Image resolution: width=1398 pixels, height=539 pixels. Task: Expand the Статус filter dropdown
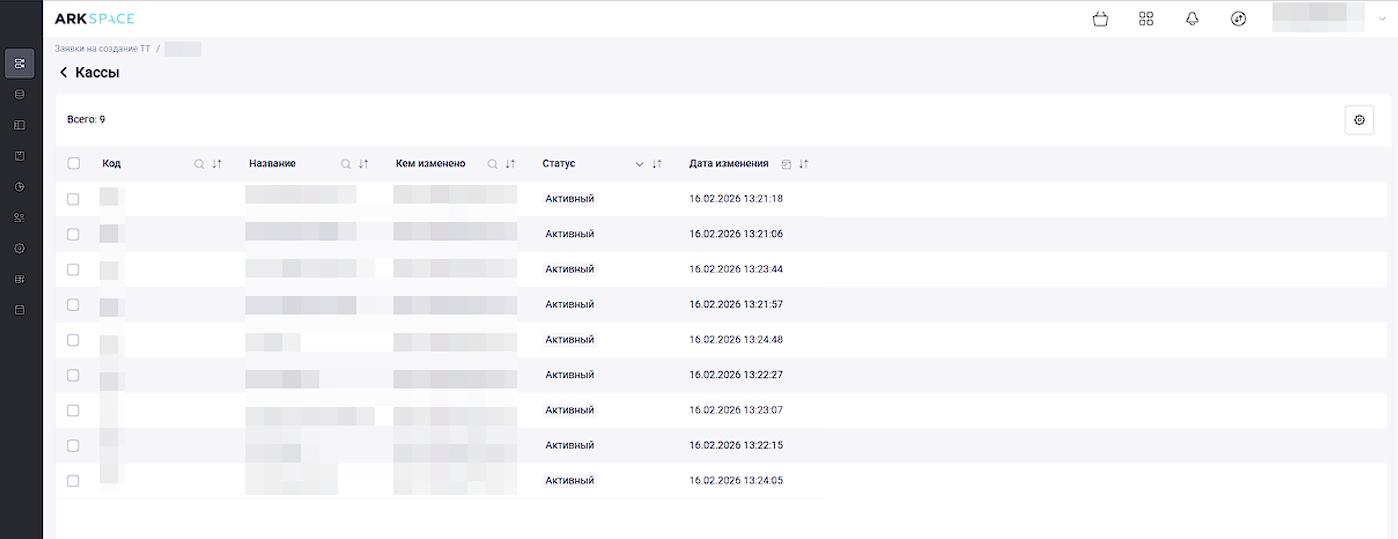pyautogui.click(x=639, y=164)
